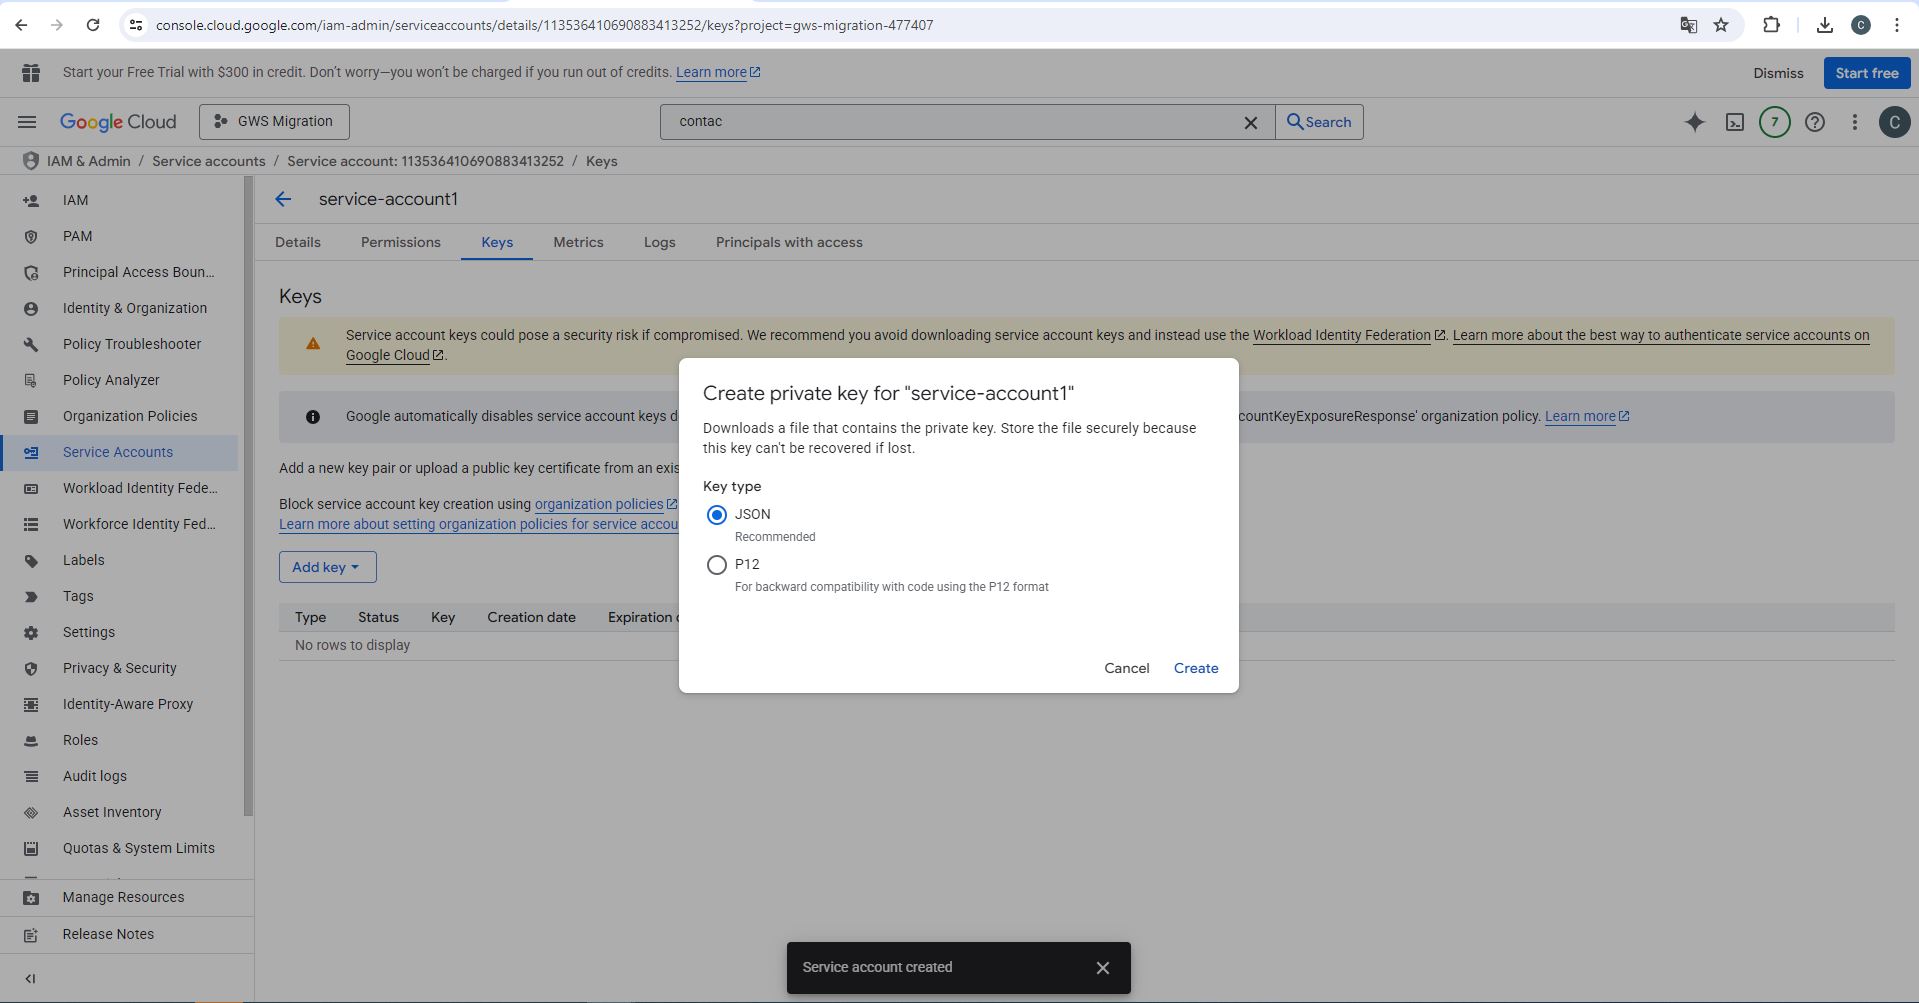Bookmark this page with star icon
Viewport: 1919px width, 1003px height.
[1721, 25]
